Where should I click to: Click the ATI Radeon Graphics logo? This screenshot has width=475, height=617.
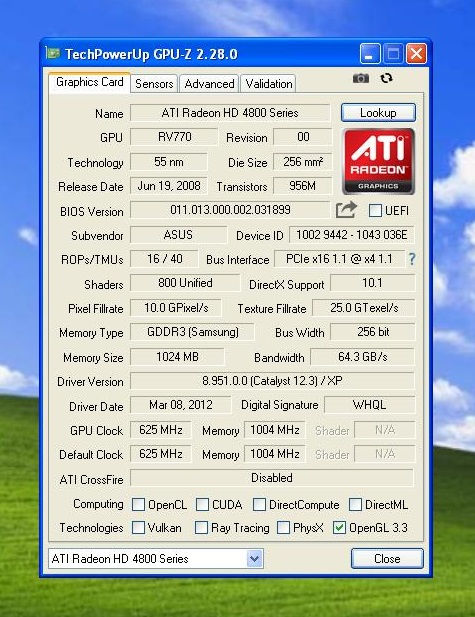[x=378, y=161]
